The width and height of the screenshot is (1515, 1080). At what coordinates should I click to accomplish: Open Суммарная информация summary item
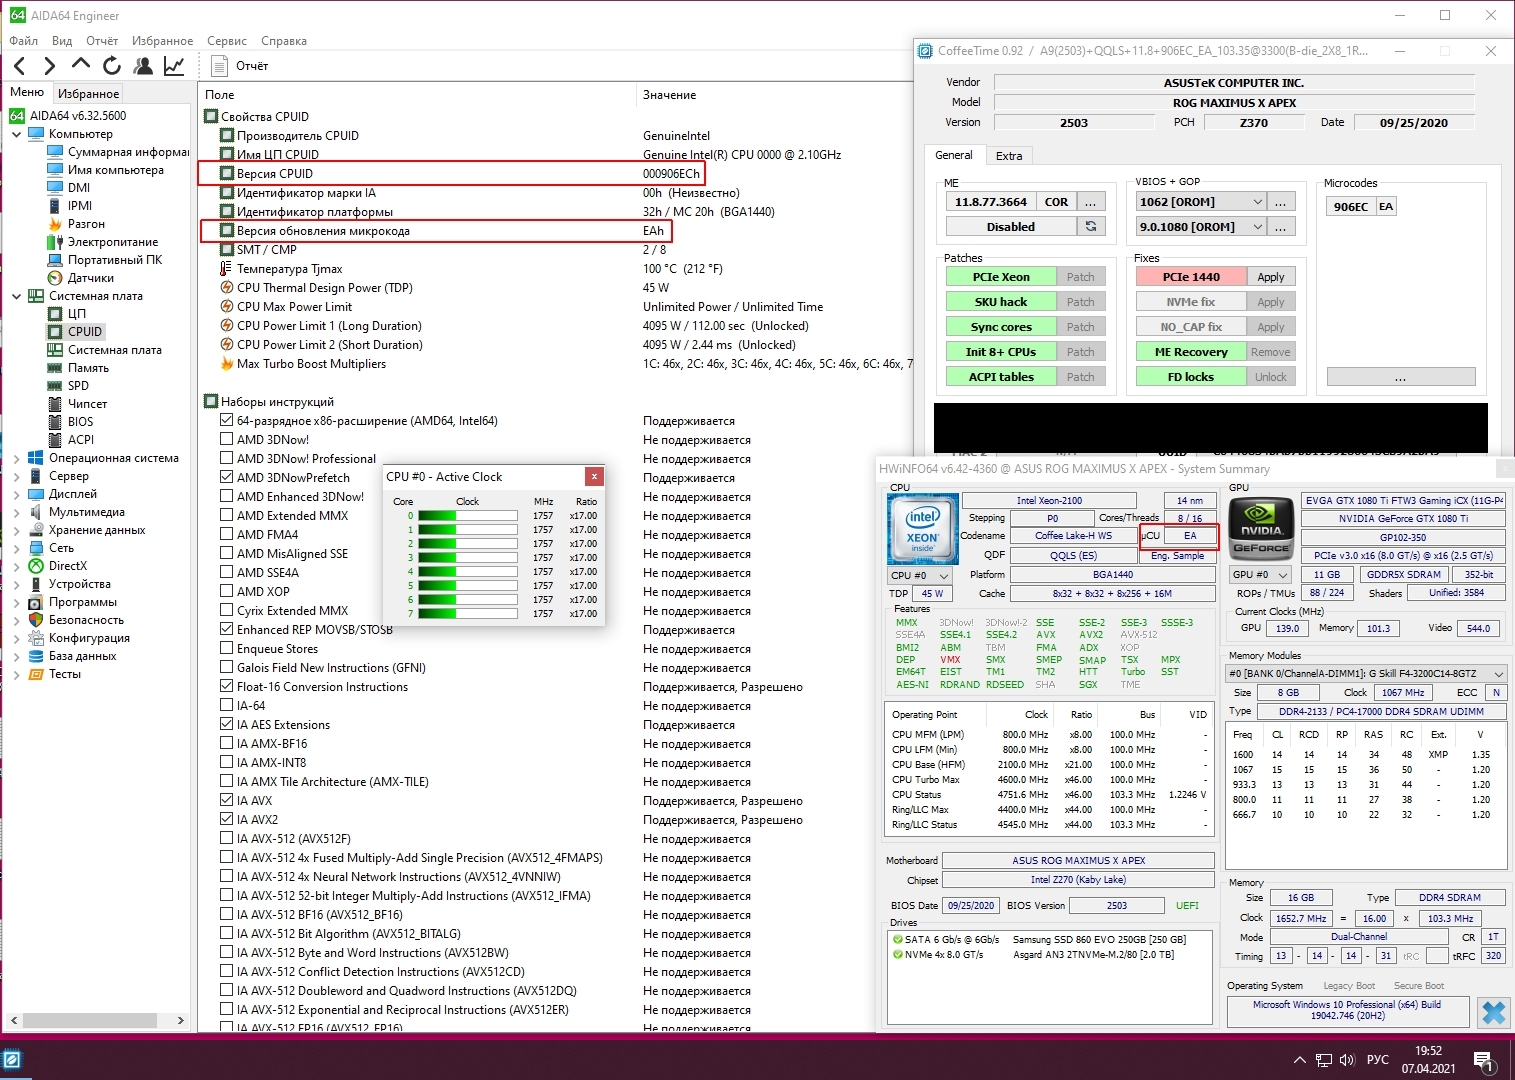[x=128, y=152]
